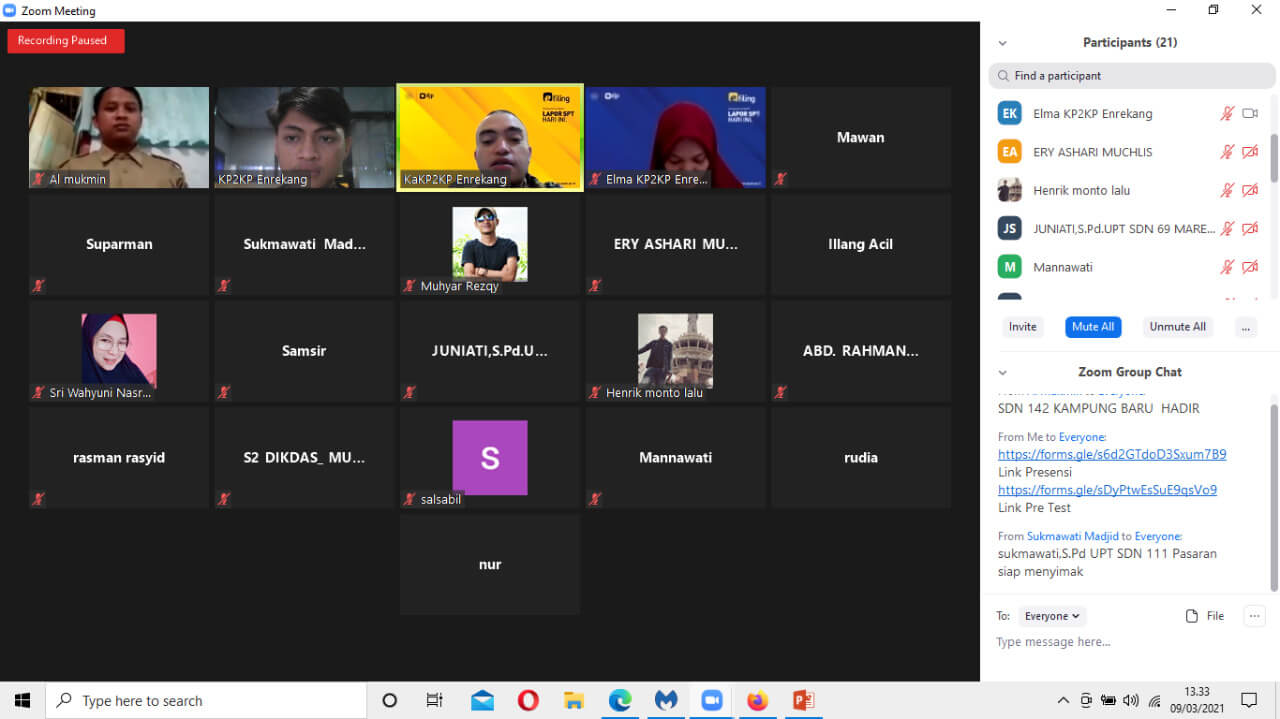Image resolution: width=1280 pixels, height=719 pixels.
Task: Open PowerPoint from the taskbar
Action: coord(803,700)
